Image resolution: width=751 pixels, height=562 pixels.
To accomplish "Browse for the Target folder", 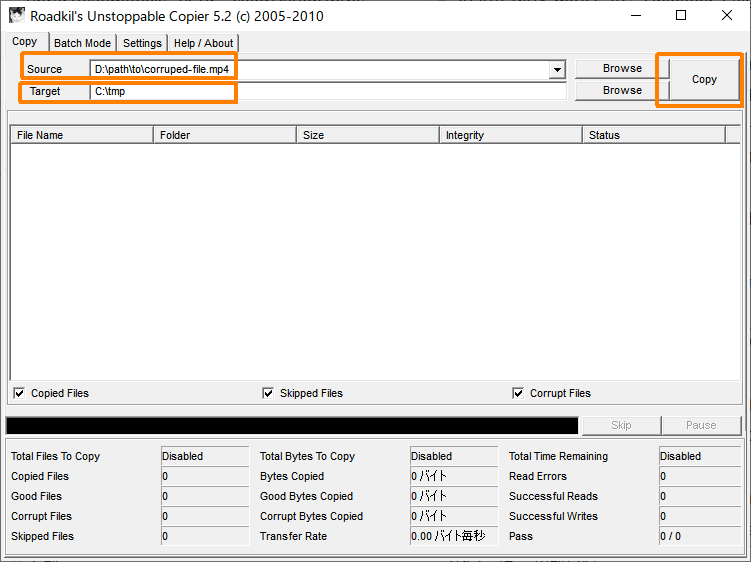I will [x=622, y=91].
